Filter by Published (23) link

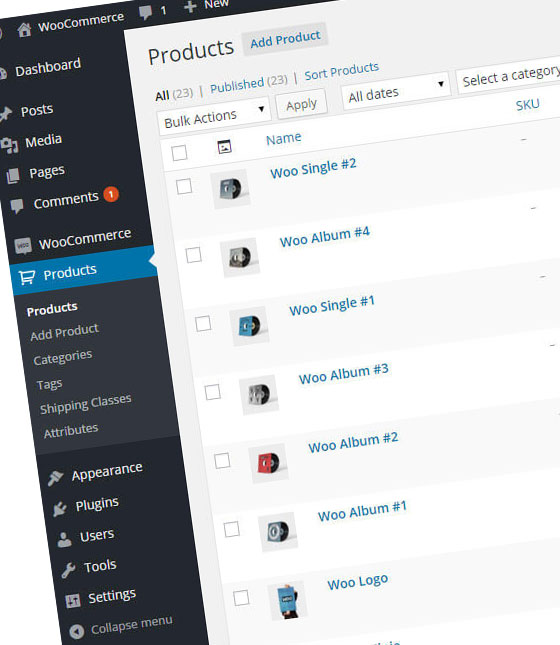pos(249,84)
